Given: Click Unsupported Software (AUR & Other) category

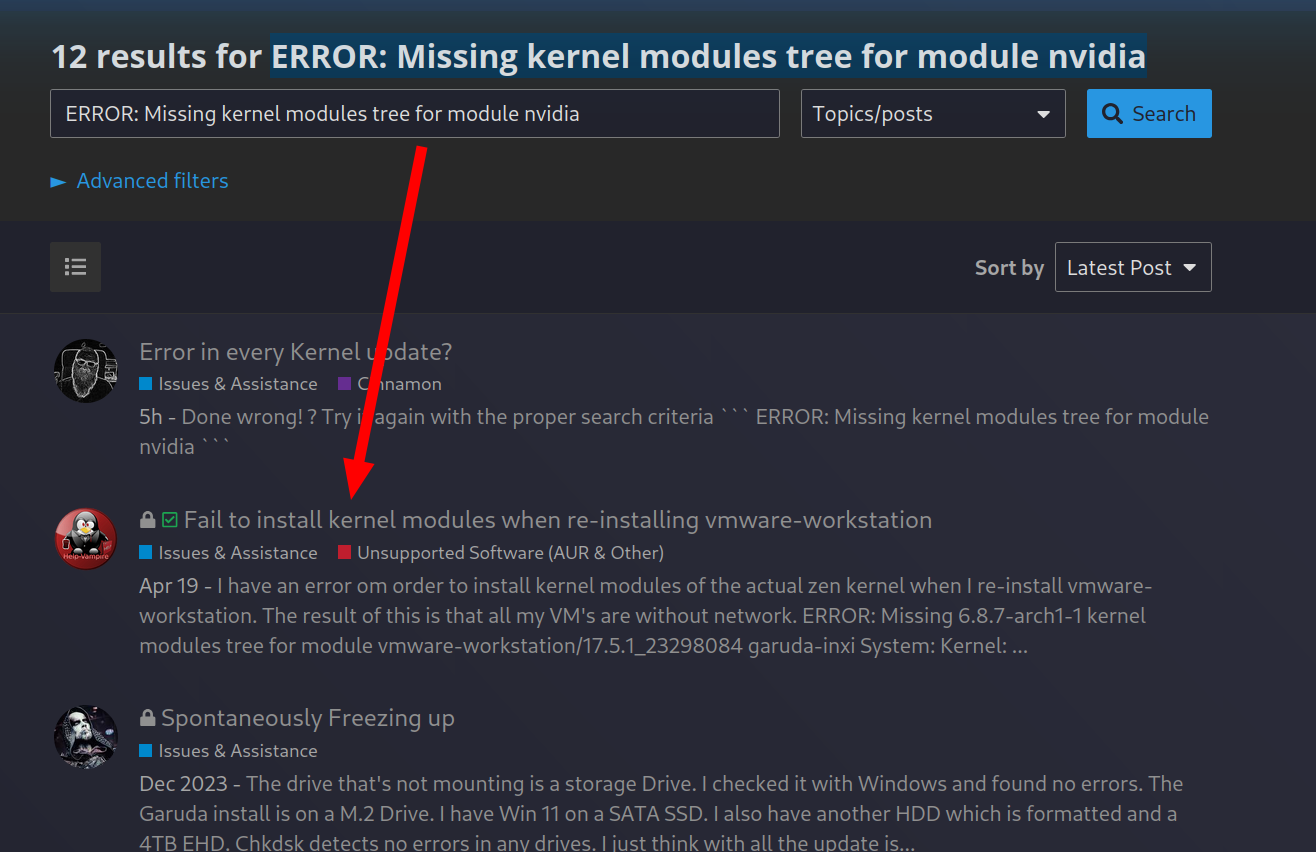Looking at the screenshot, I should point(501,553).
